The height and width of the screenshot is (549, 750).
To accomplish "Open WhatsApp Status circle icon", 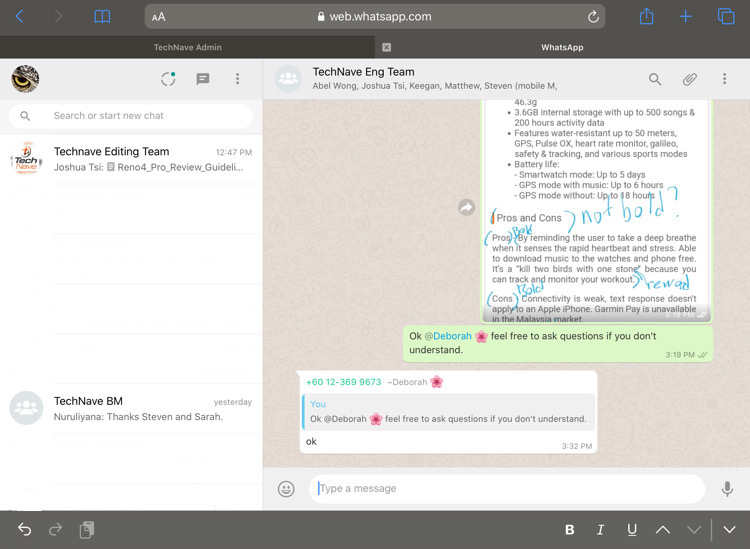I will tap(168, 79).
